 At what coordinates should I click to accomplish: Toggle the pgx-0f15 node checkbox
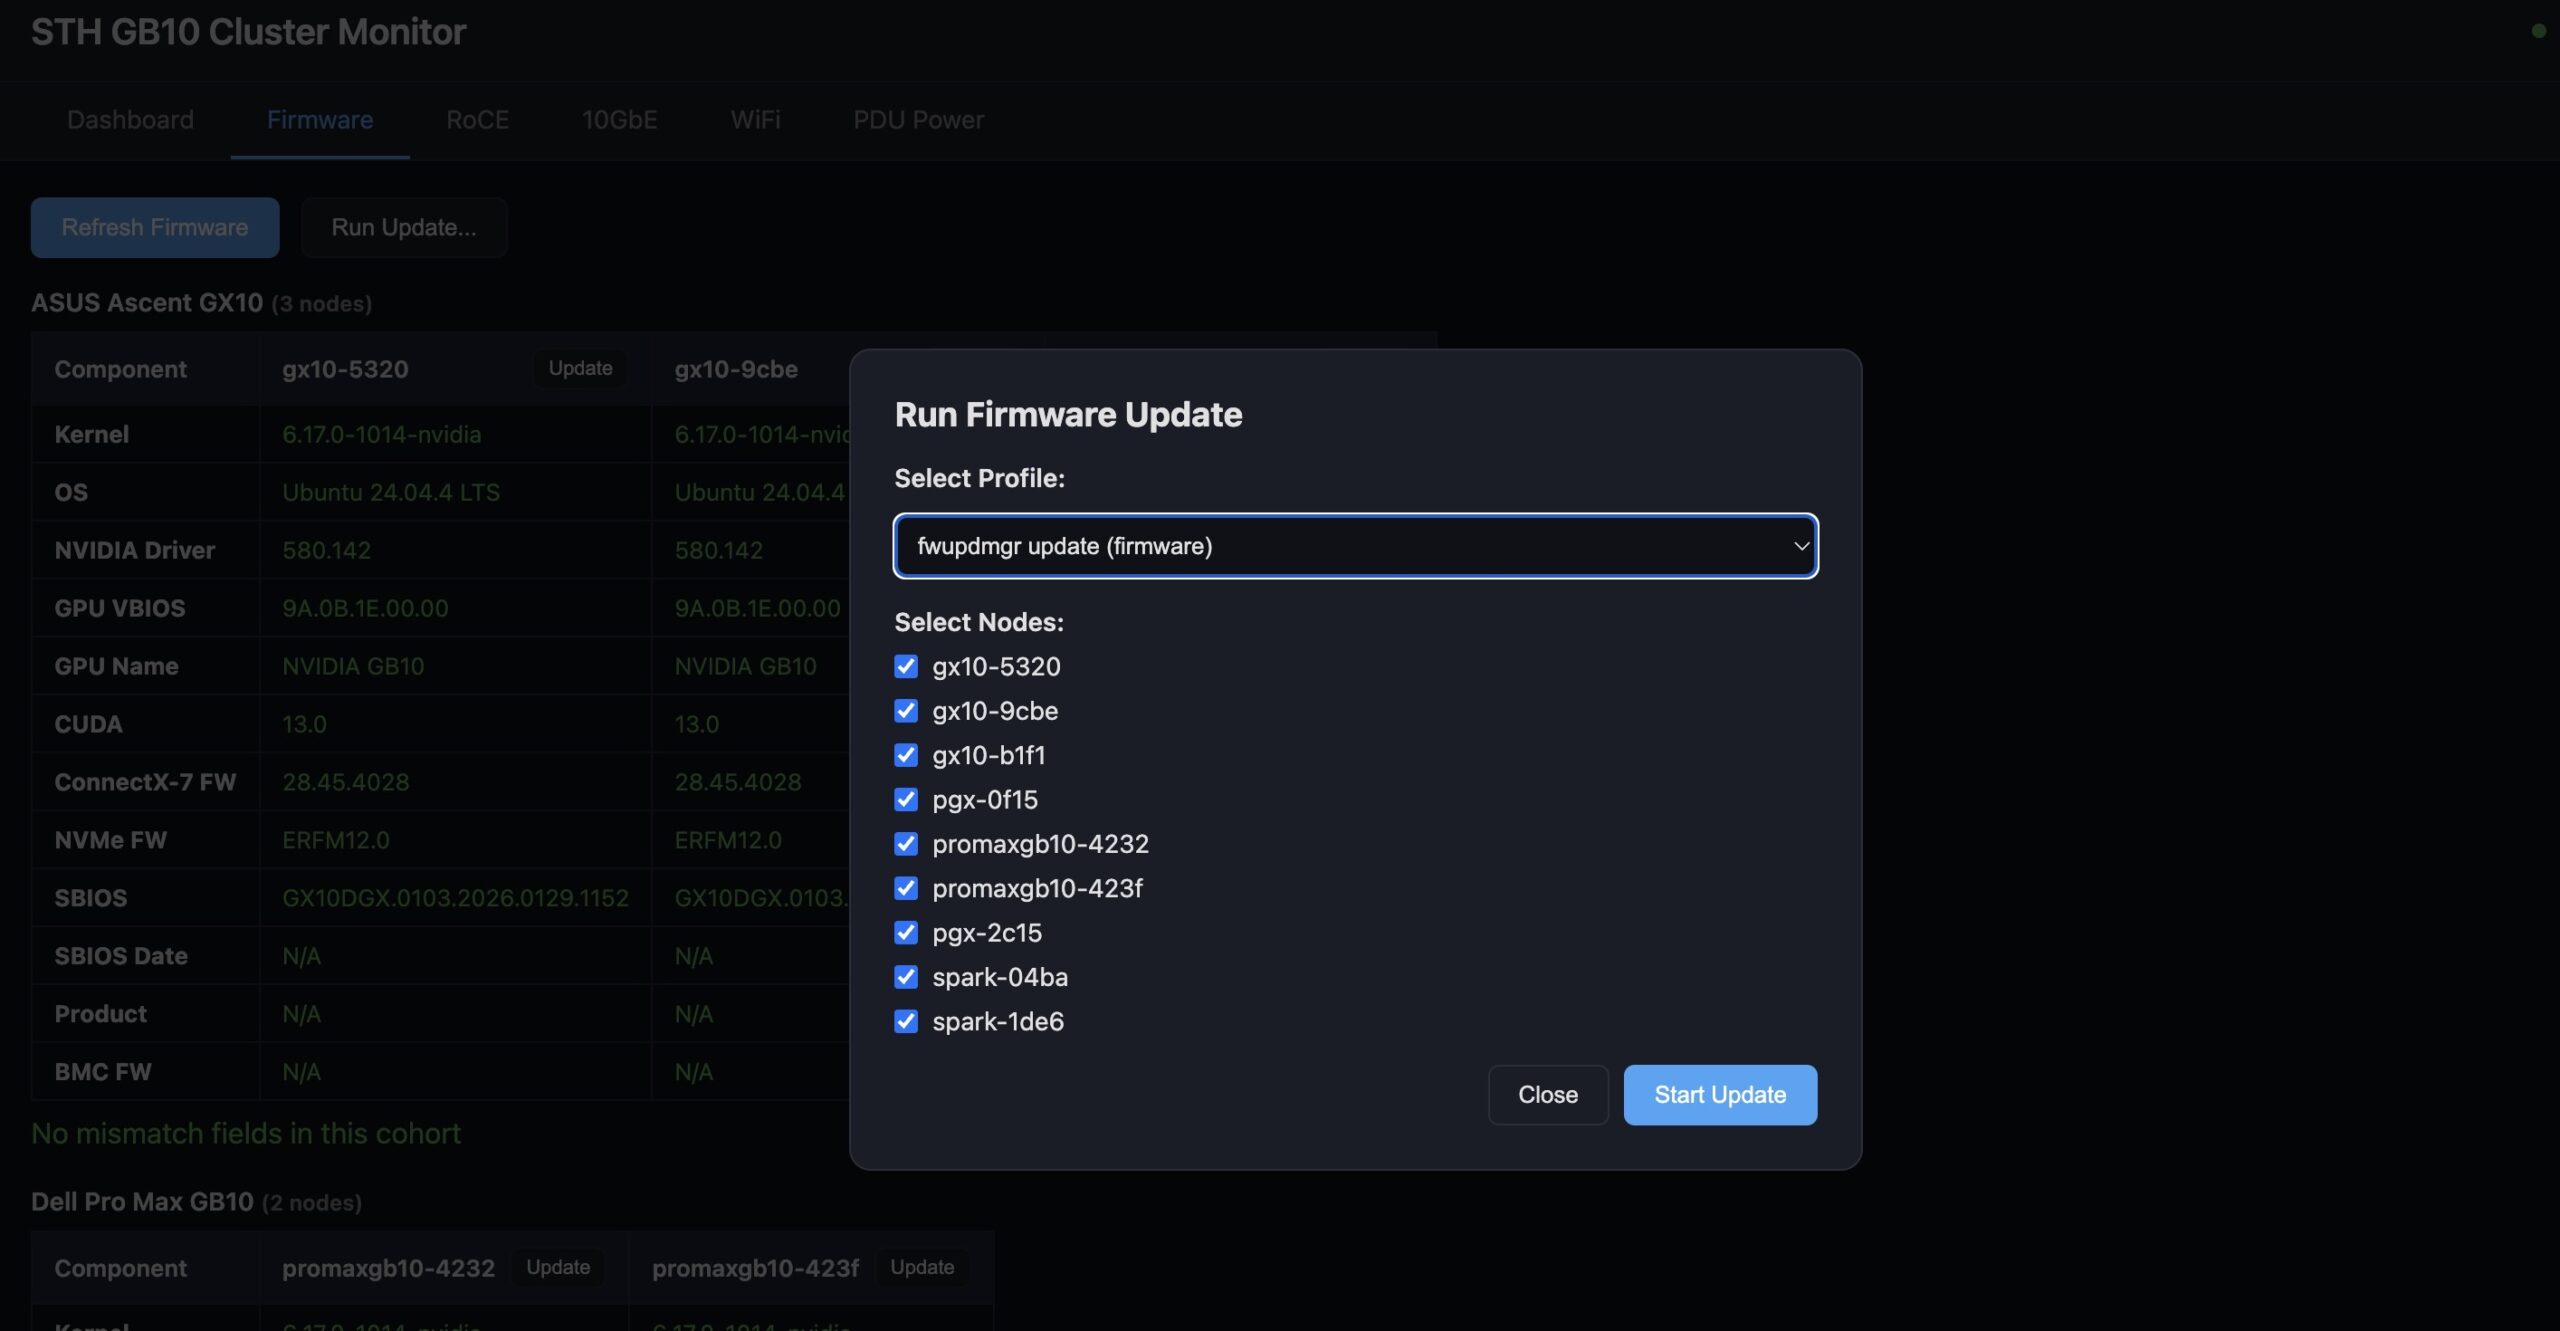(x=905, y=799)
